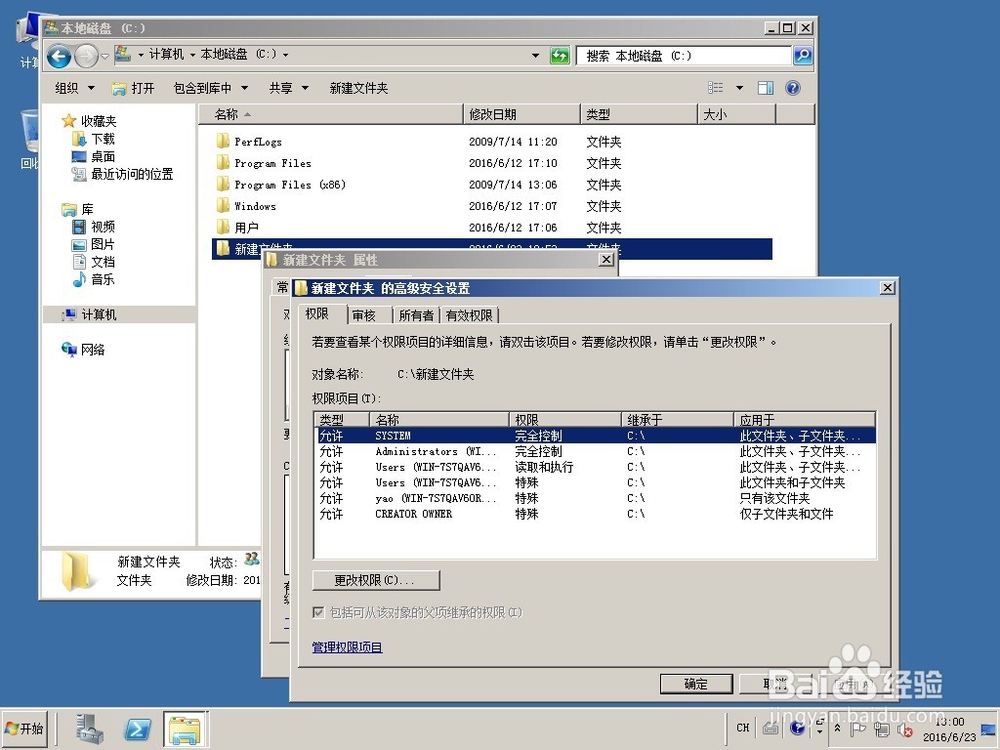Open the change view icon in toolbar
This screenshot has width=1000, height=750.
[716, 87]
